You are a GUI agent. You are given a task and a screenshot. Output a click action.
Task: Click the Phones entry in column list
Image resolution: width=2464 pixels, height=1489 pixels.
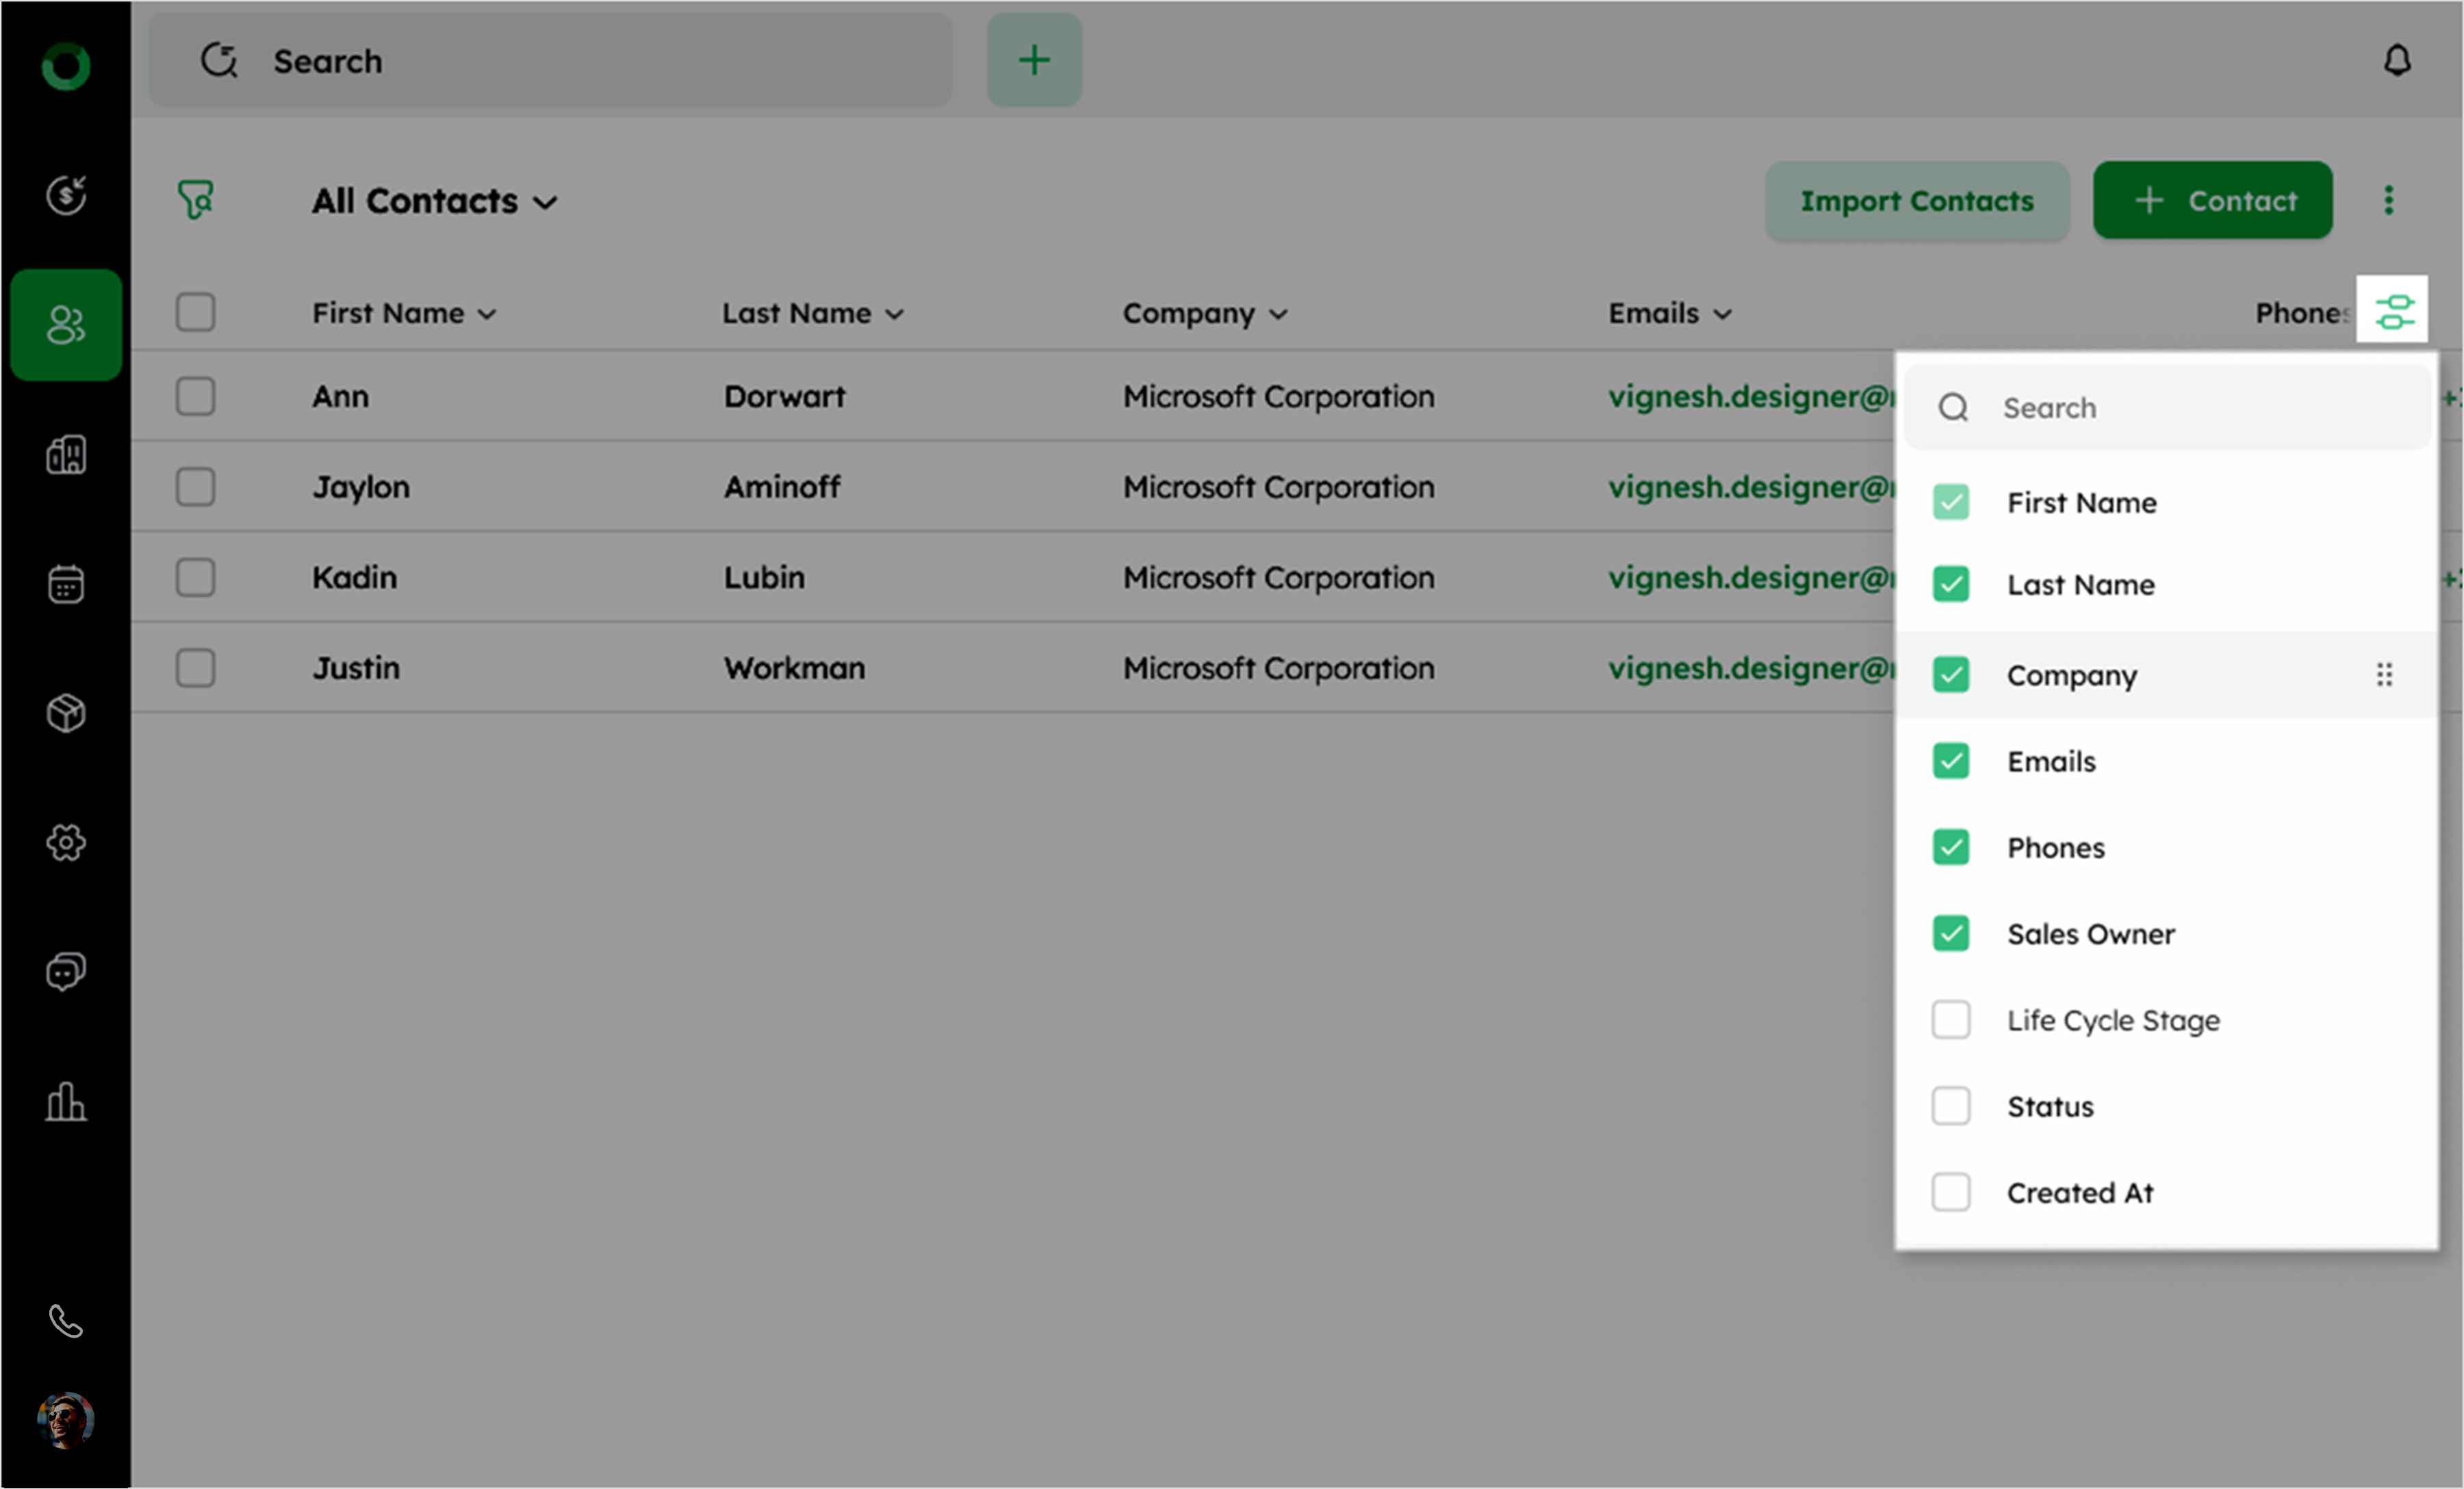(2055, 848)
